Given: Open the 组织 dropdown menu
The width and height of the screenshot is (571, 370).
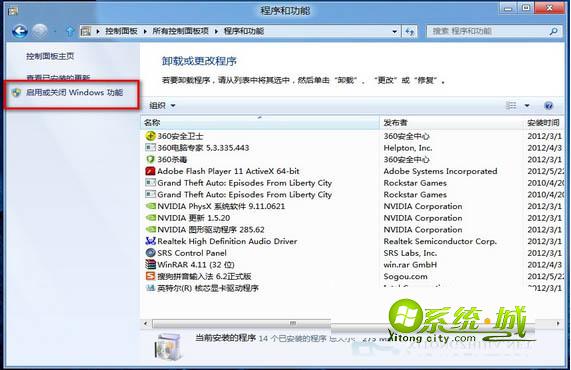Looking at the screenshot, I should tap(162, 106).
